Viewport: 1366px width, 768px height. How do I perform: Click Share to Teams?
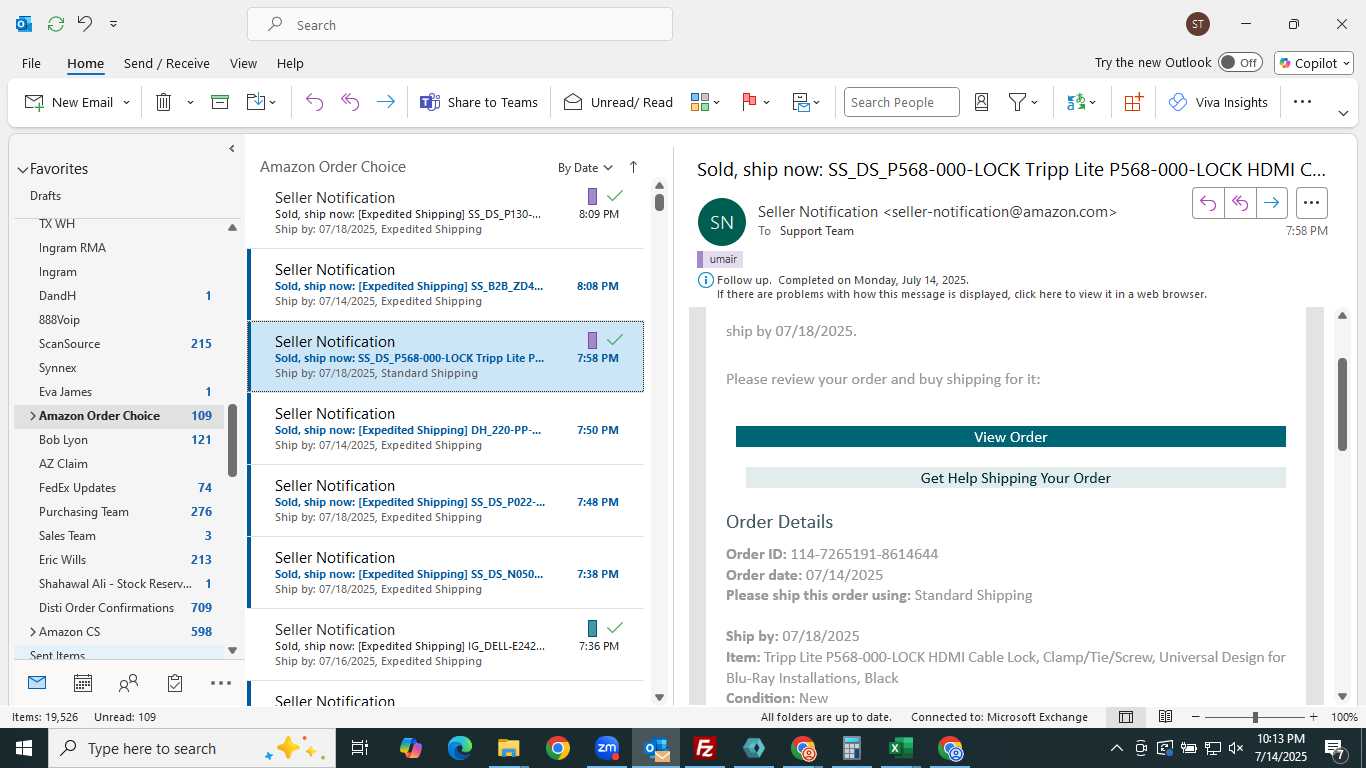(478, 102)
